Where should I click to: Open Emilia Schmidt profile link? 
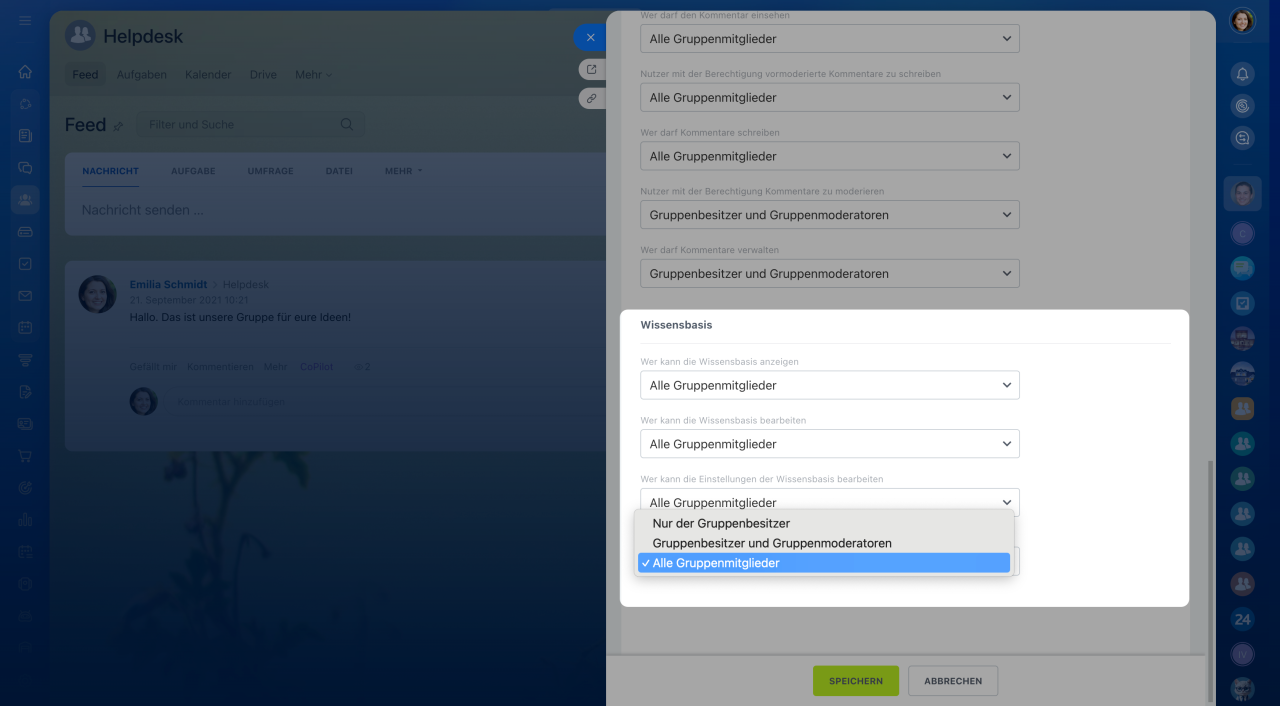[169, 285]
